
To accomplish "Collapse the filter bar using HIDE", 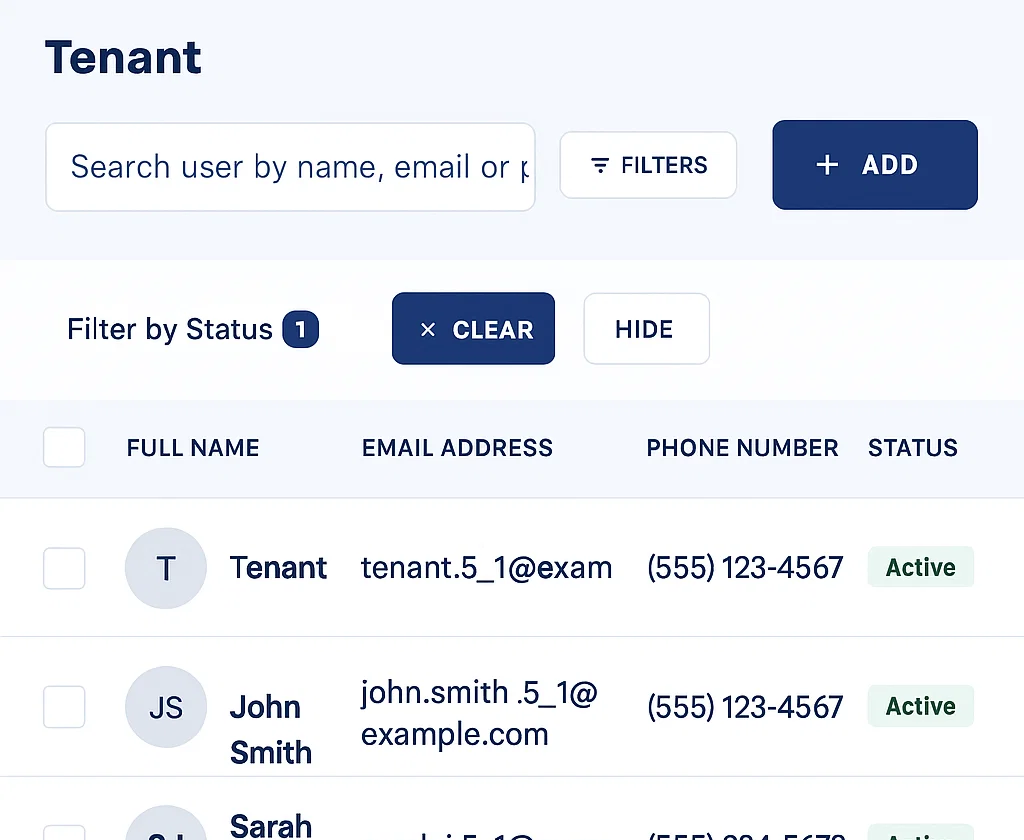I will tap(646, 329).
